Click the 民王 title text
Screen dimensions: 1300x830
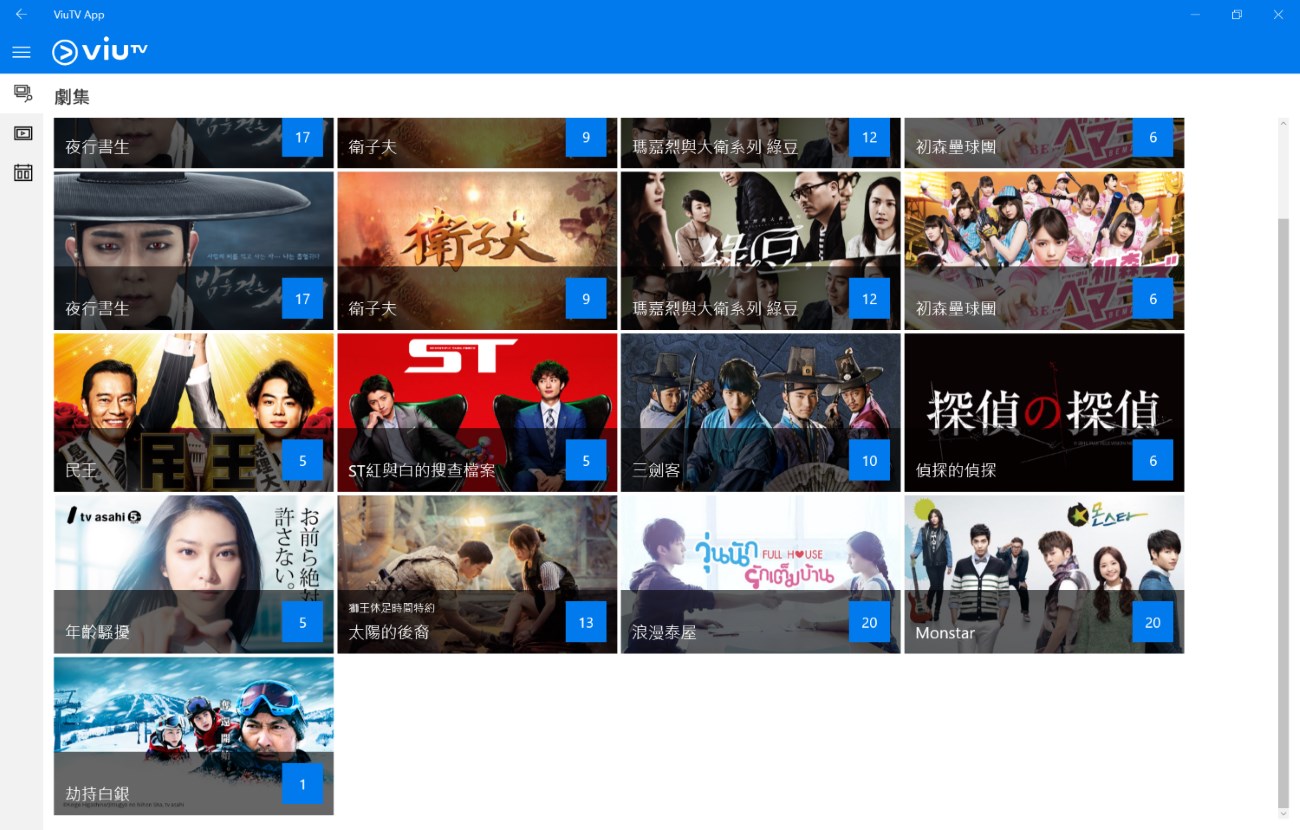click(x=81, y=470)
